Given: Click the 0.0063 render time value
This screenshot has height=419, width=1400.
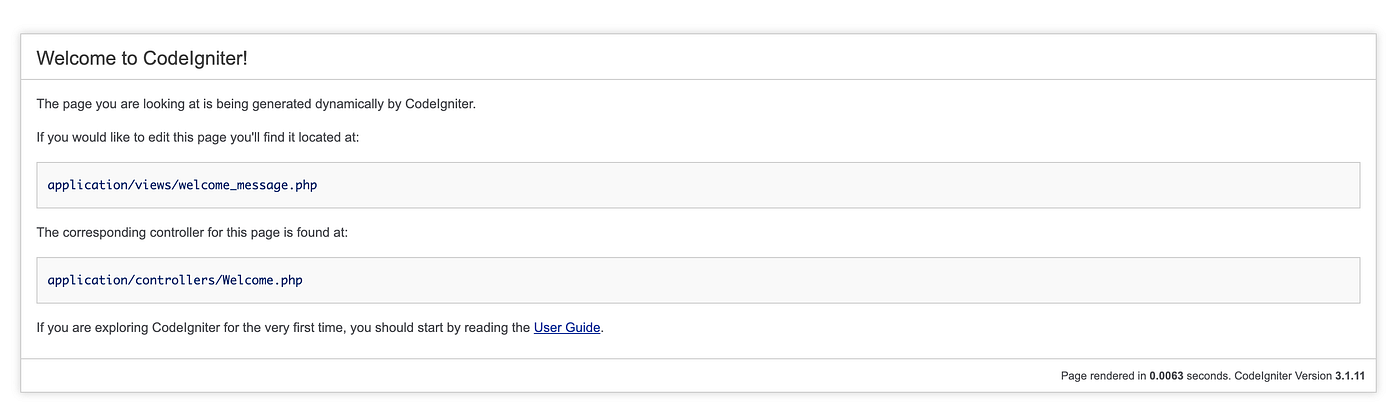Looking at the screenshot, I should [x=1165, y=376].
